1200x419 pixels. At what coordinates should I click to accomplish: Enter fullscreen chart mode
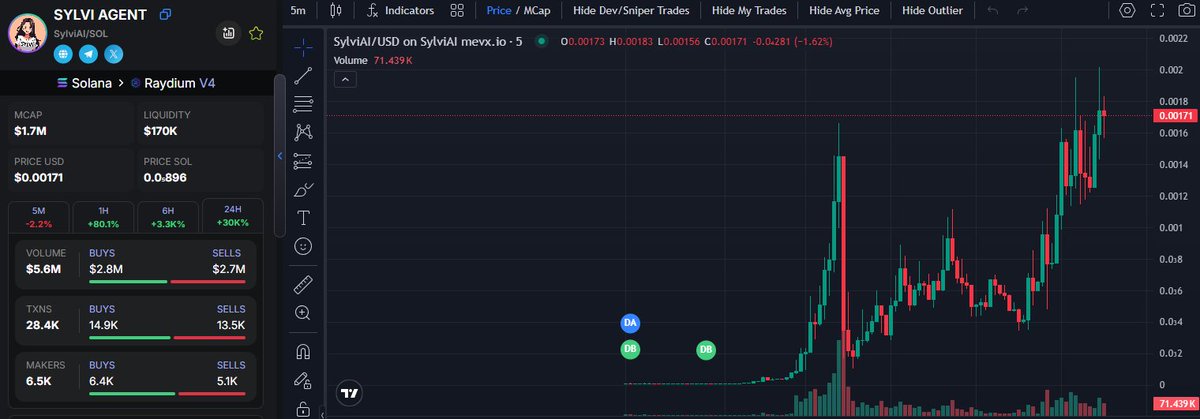(x=1157, y=10)
